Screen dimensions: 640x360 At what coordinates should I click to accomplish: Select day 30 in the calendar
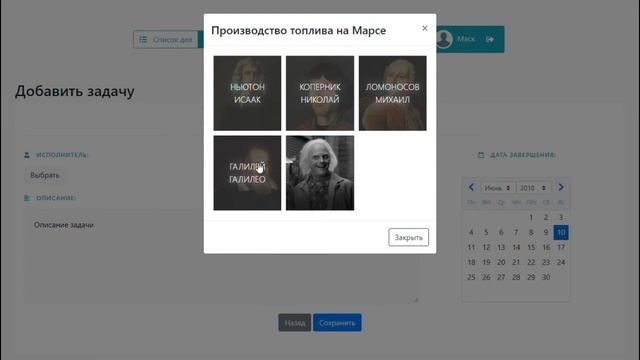546,277
